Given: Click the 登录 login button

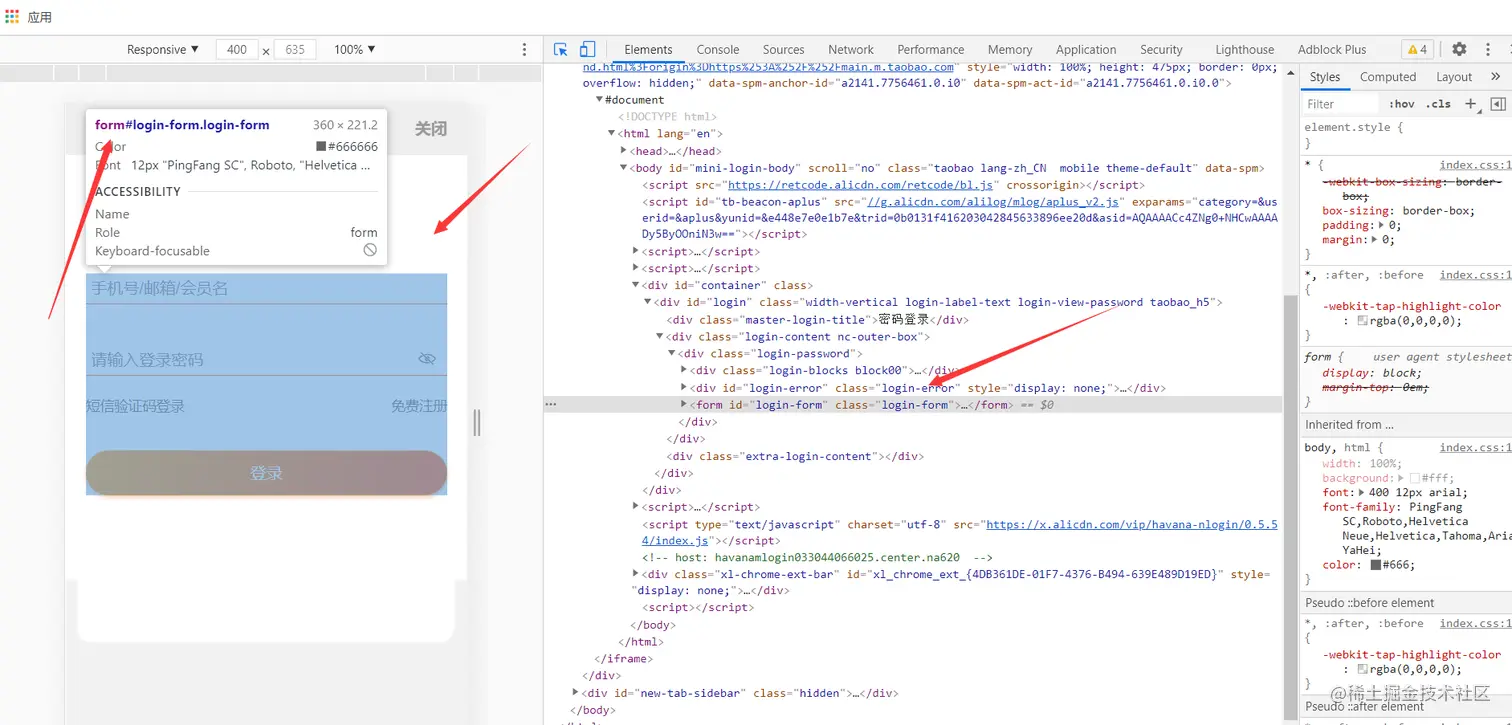Looking at the screenshot, I should point(266,473).
